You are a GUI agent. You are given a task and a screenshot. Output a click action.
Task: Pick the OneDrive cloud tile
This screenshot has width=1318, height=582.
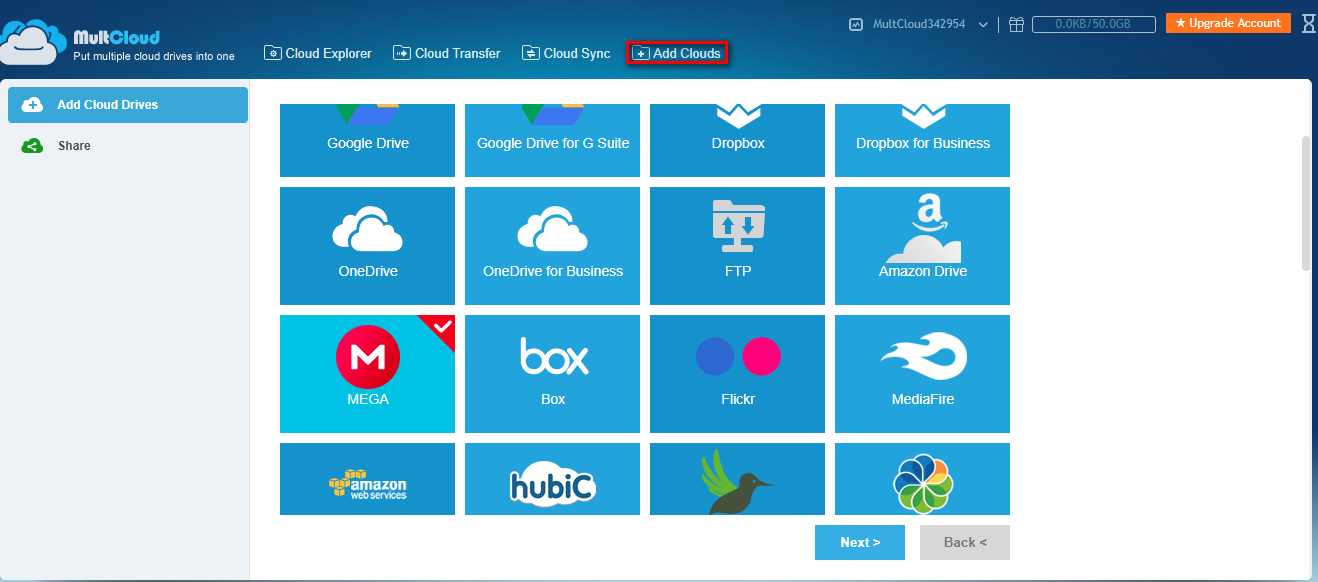pos(367,246)
